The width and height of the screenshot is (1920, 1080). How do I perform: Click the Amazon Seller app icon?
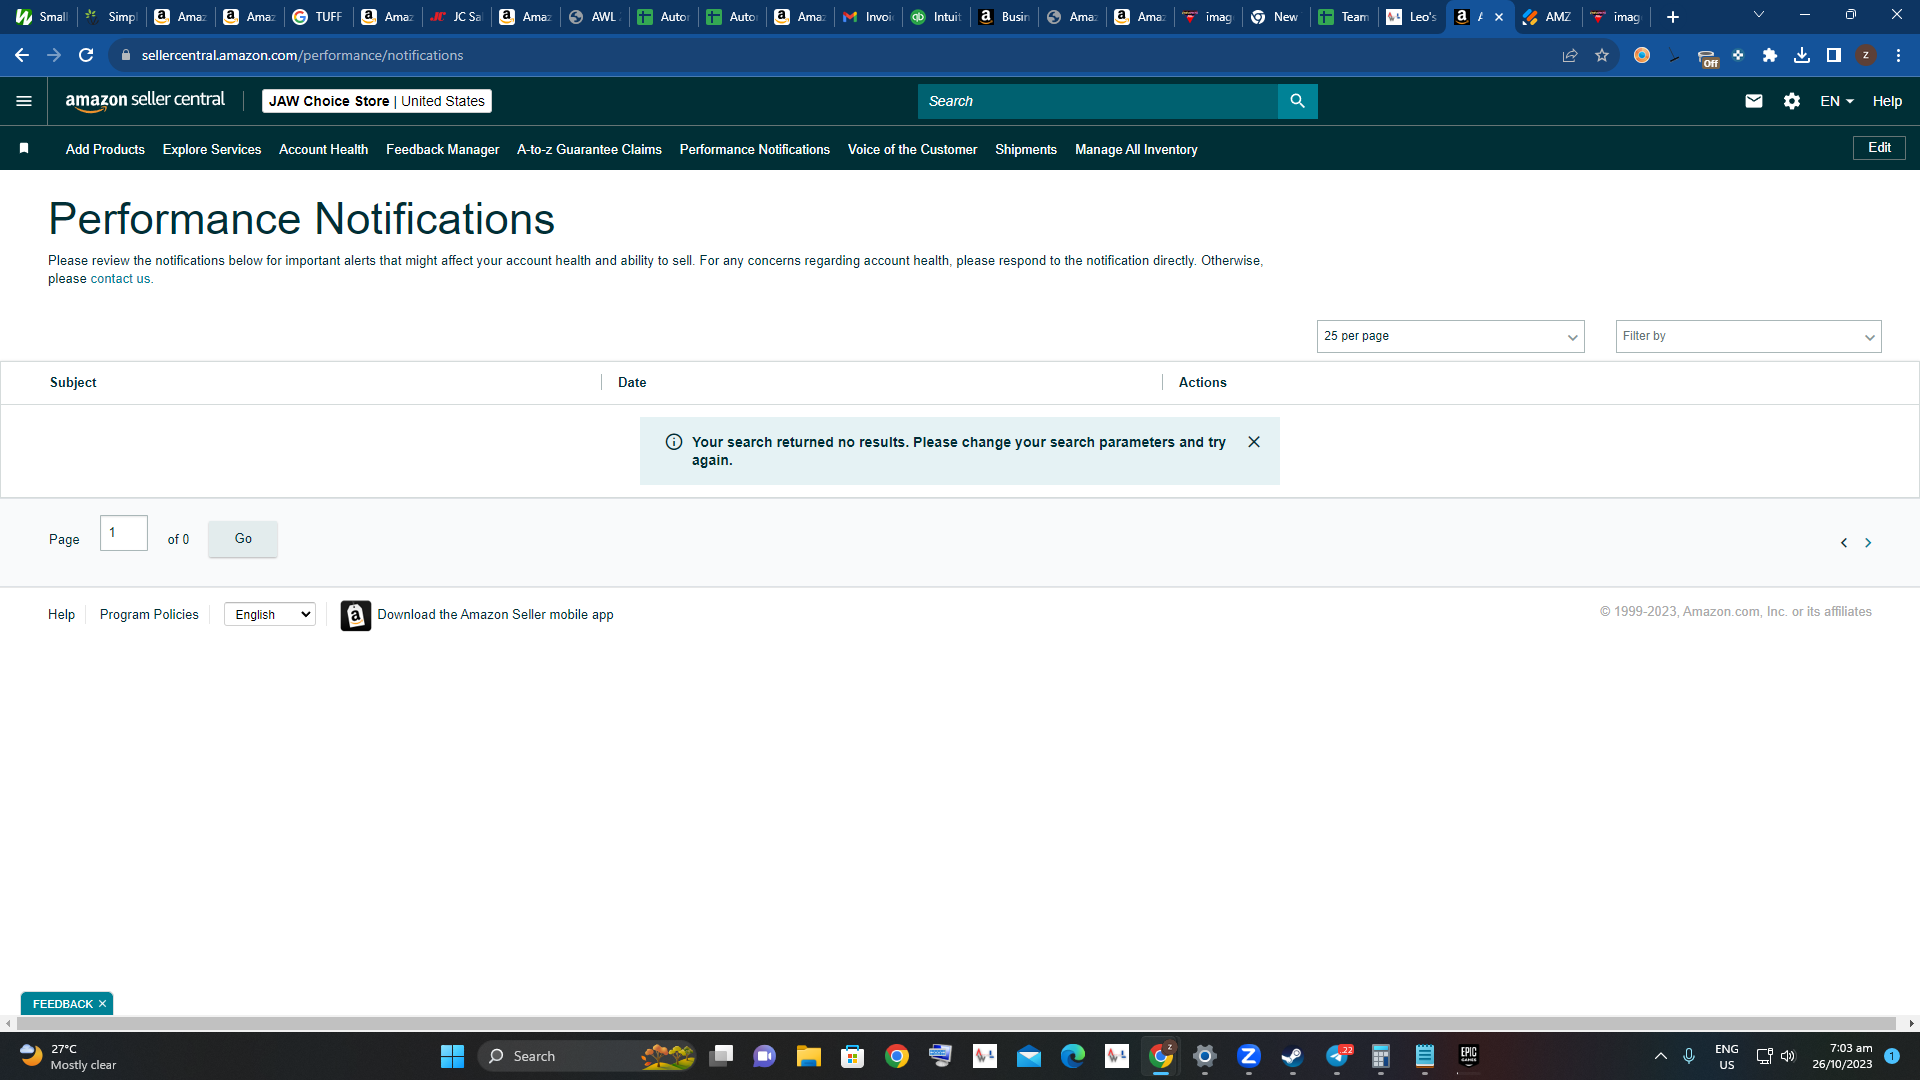(x=355, y=615)
